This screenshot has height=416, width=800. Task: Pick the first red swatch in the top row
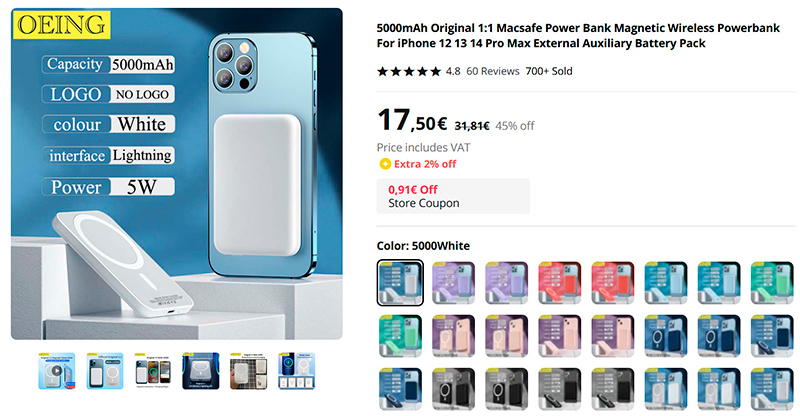point(559,283)
